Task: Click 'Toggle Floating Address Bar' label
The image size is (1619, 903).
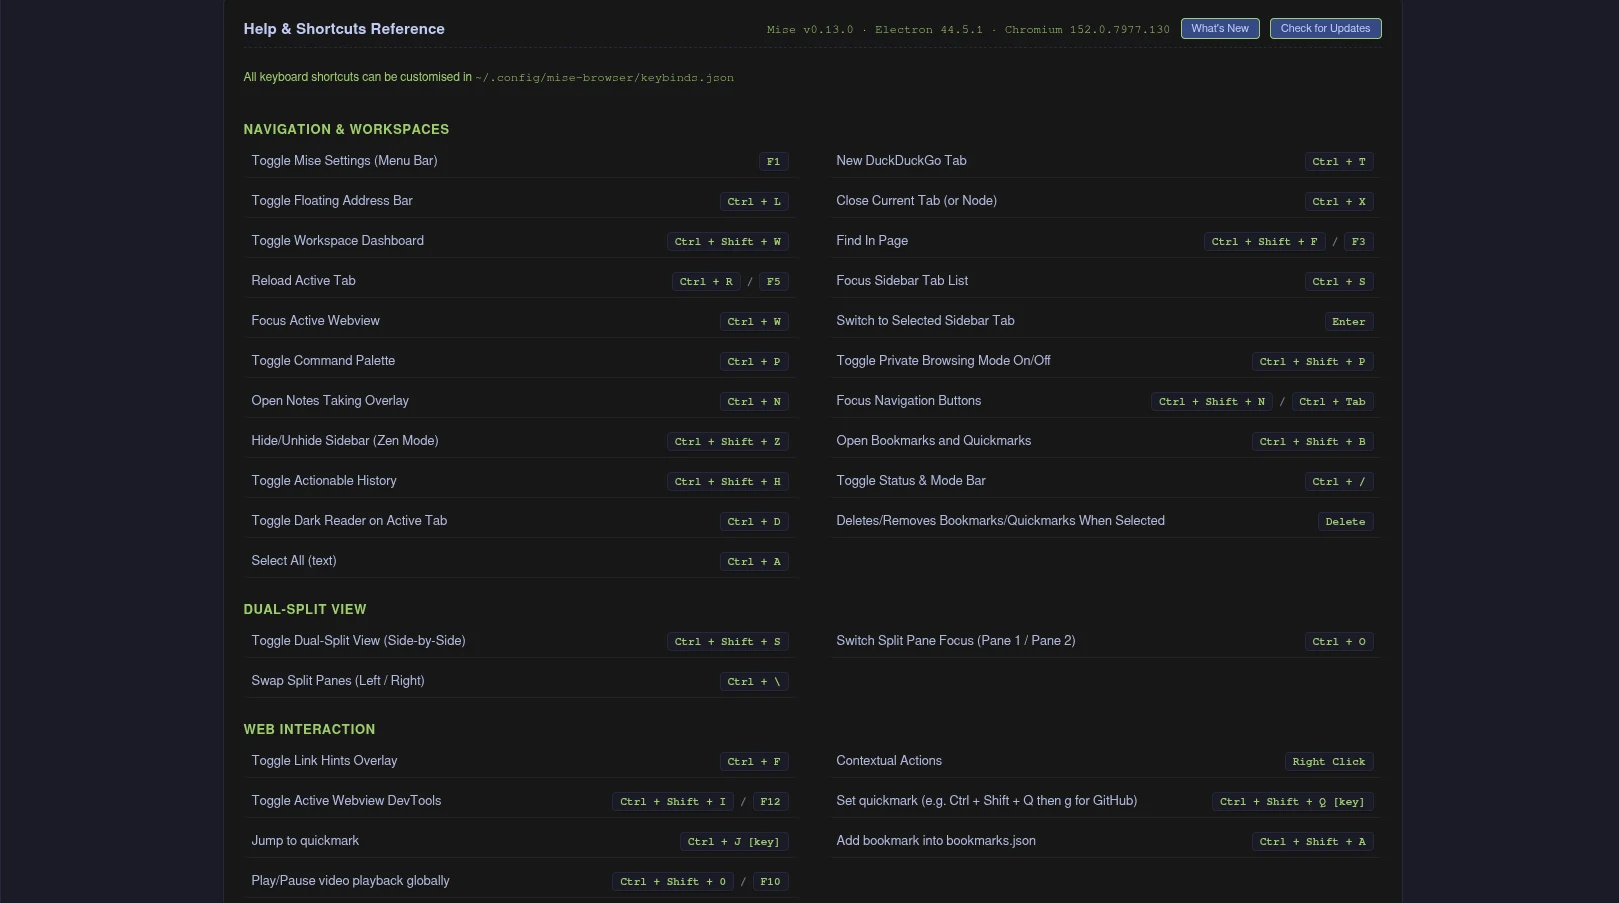Action: [x=332, y=201]
